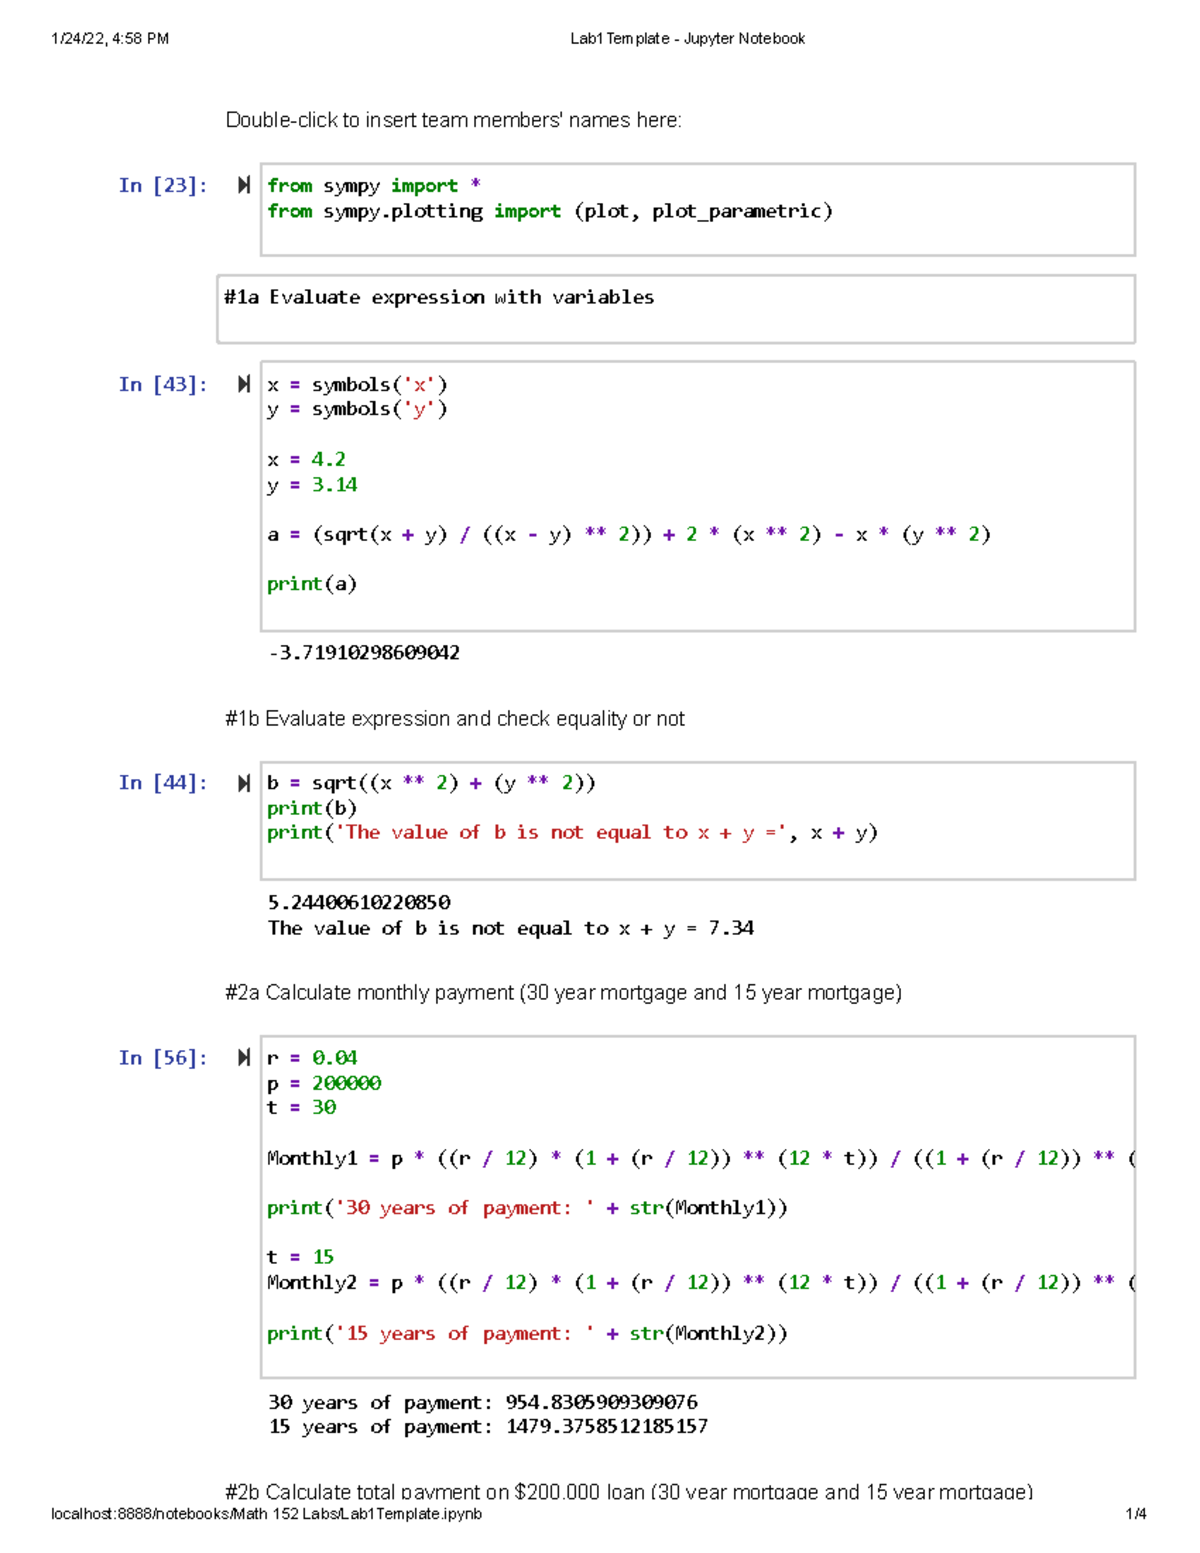Select the In [43] prompt label

click(162, 384)
